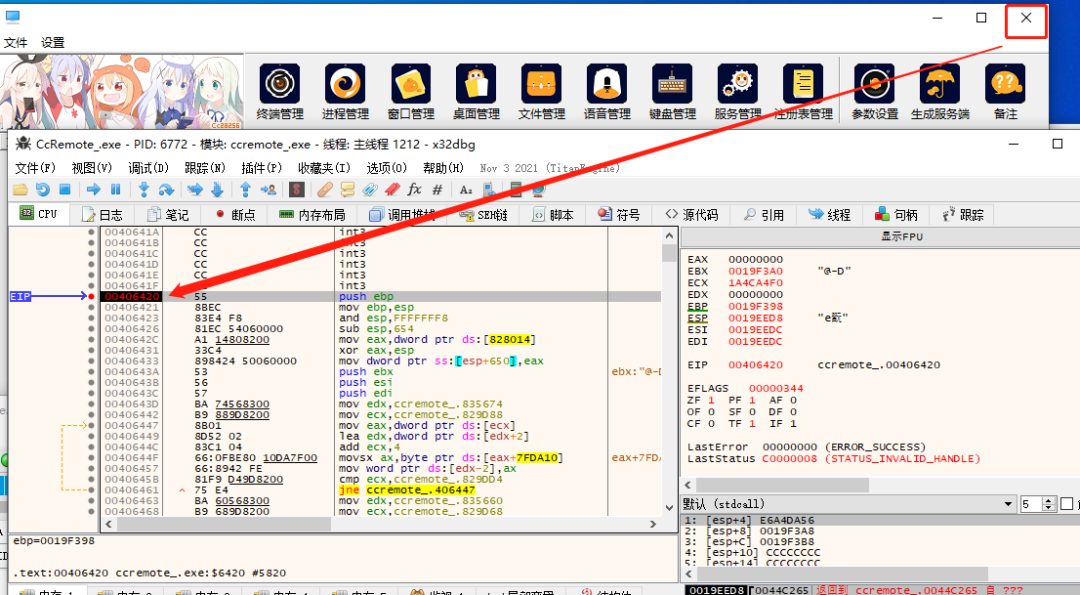Click the 显示FPU button above registers
This screenshot has width=1080, height=595.
coord(901,236)
